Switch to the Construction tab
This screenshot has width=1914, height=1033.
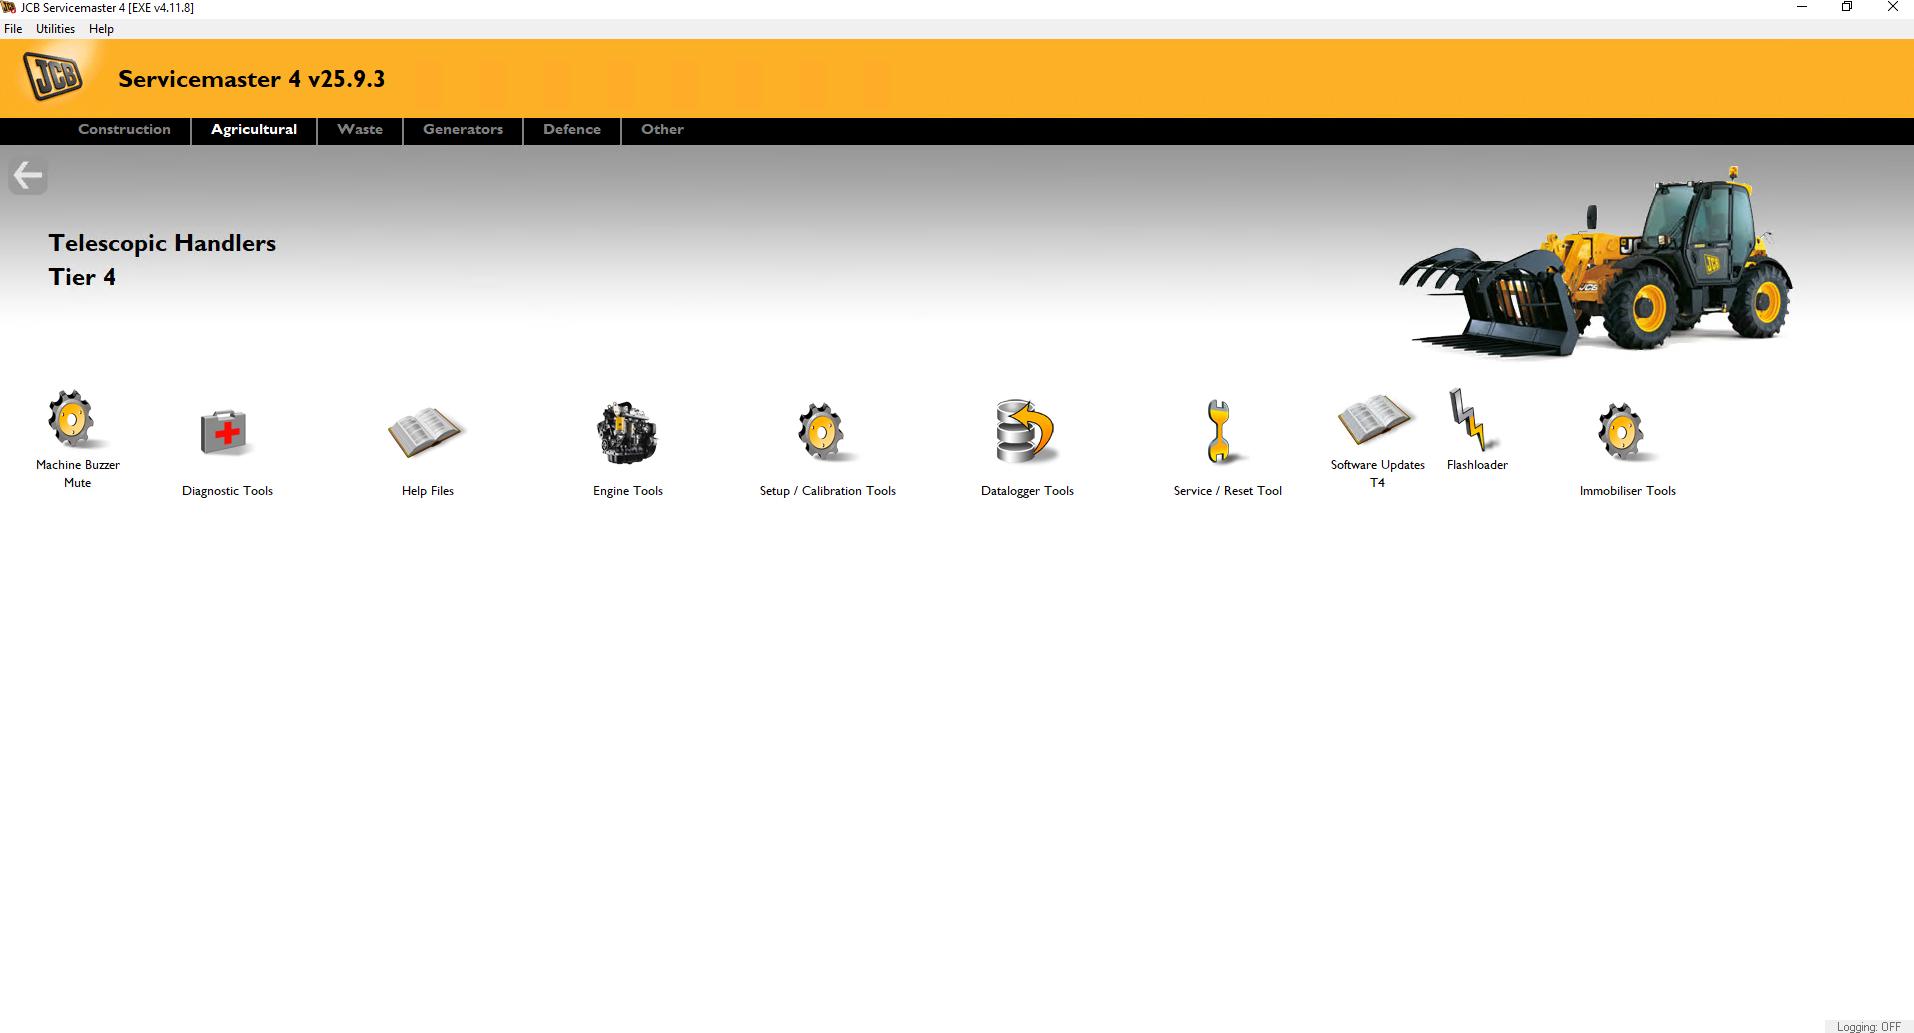(124, 130)
